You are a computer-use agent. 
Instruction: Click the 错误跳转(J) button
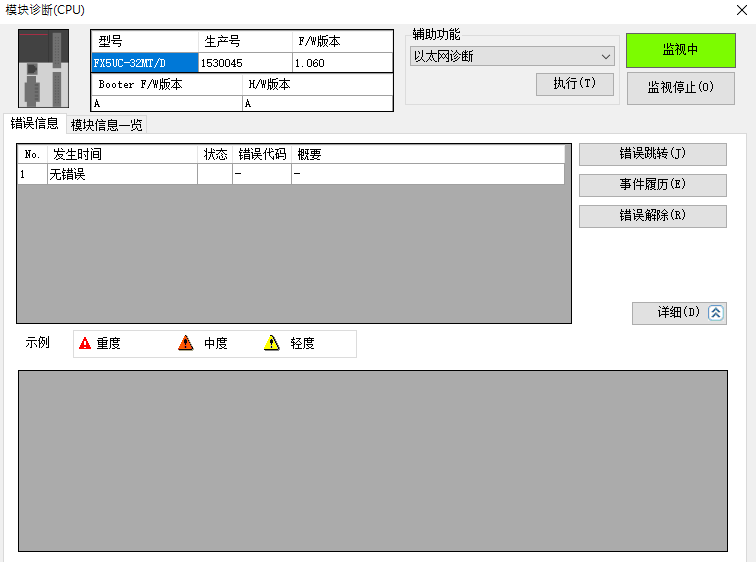pyautogui.click(x=652, y=154)
